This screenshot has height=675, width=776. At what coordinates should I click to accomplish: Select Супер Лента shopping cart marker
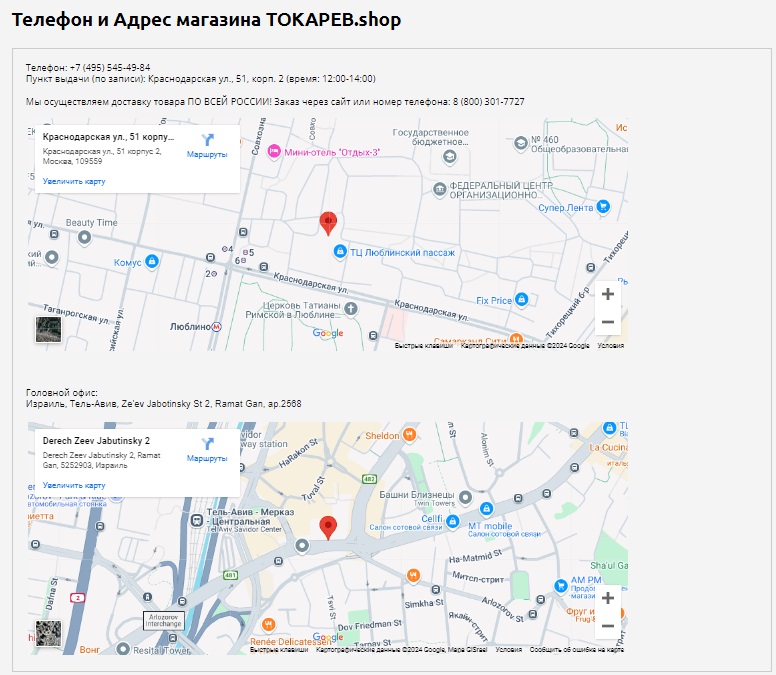click(603, 206)
